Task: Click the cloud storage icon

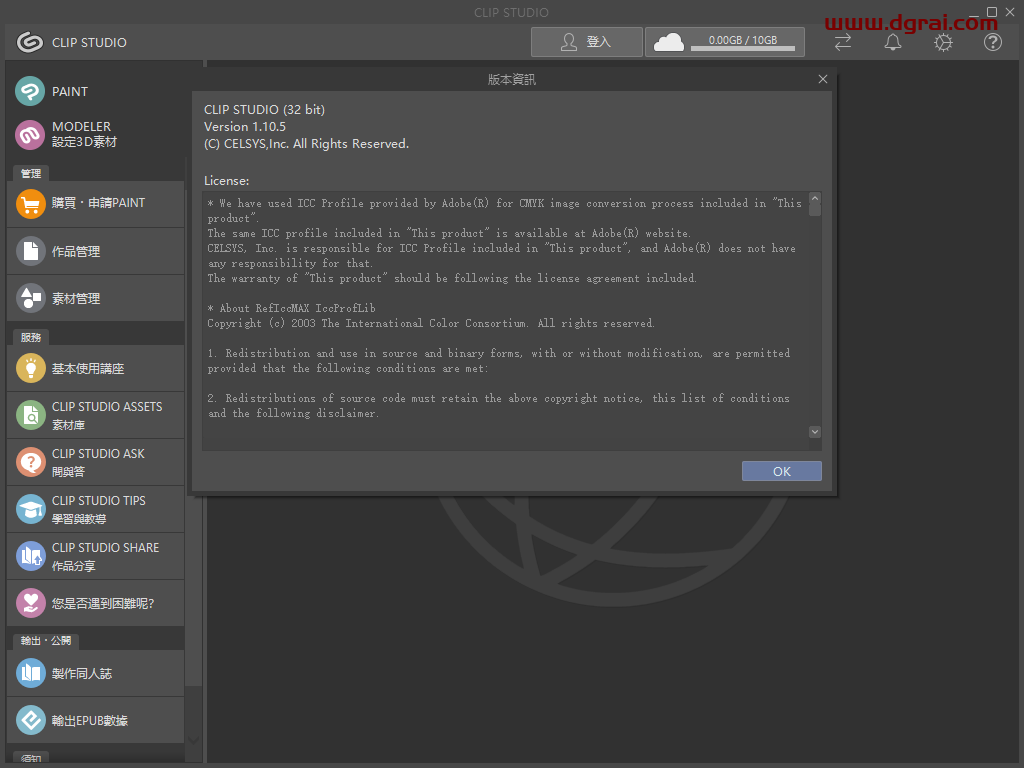Action: pyautogui.click(x=669, y=42)
